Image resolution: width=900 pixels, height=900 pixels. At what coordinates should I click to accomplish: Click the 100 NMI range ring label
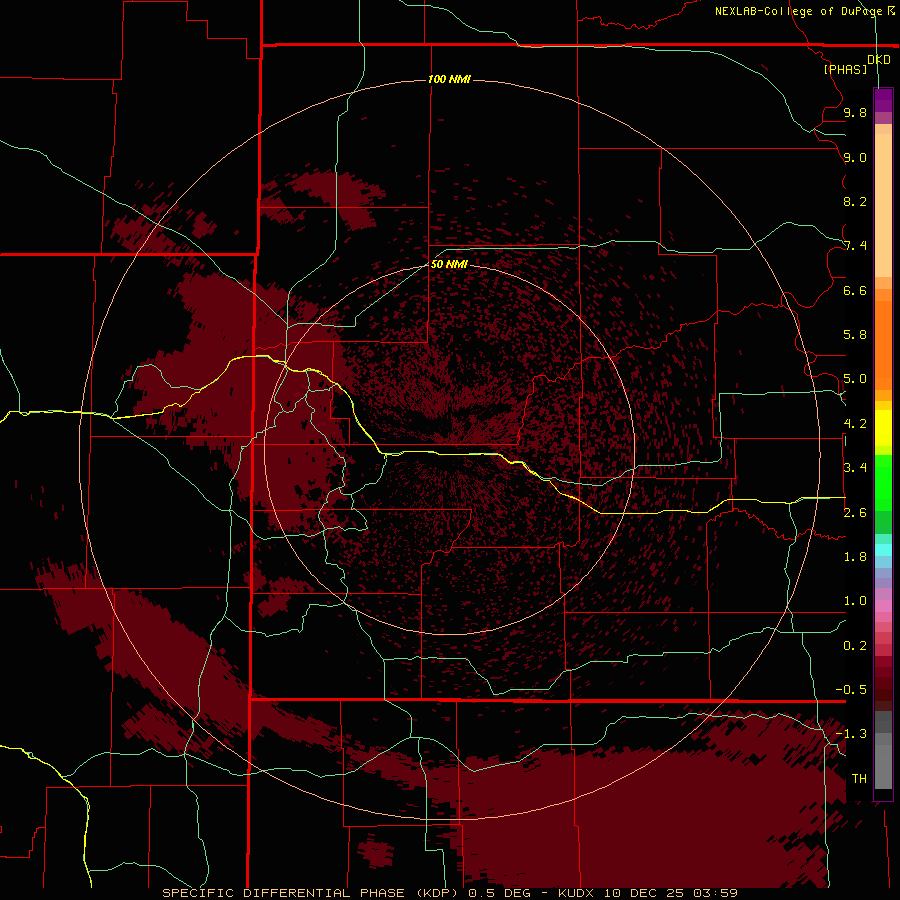point(449,79)
